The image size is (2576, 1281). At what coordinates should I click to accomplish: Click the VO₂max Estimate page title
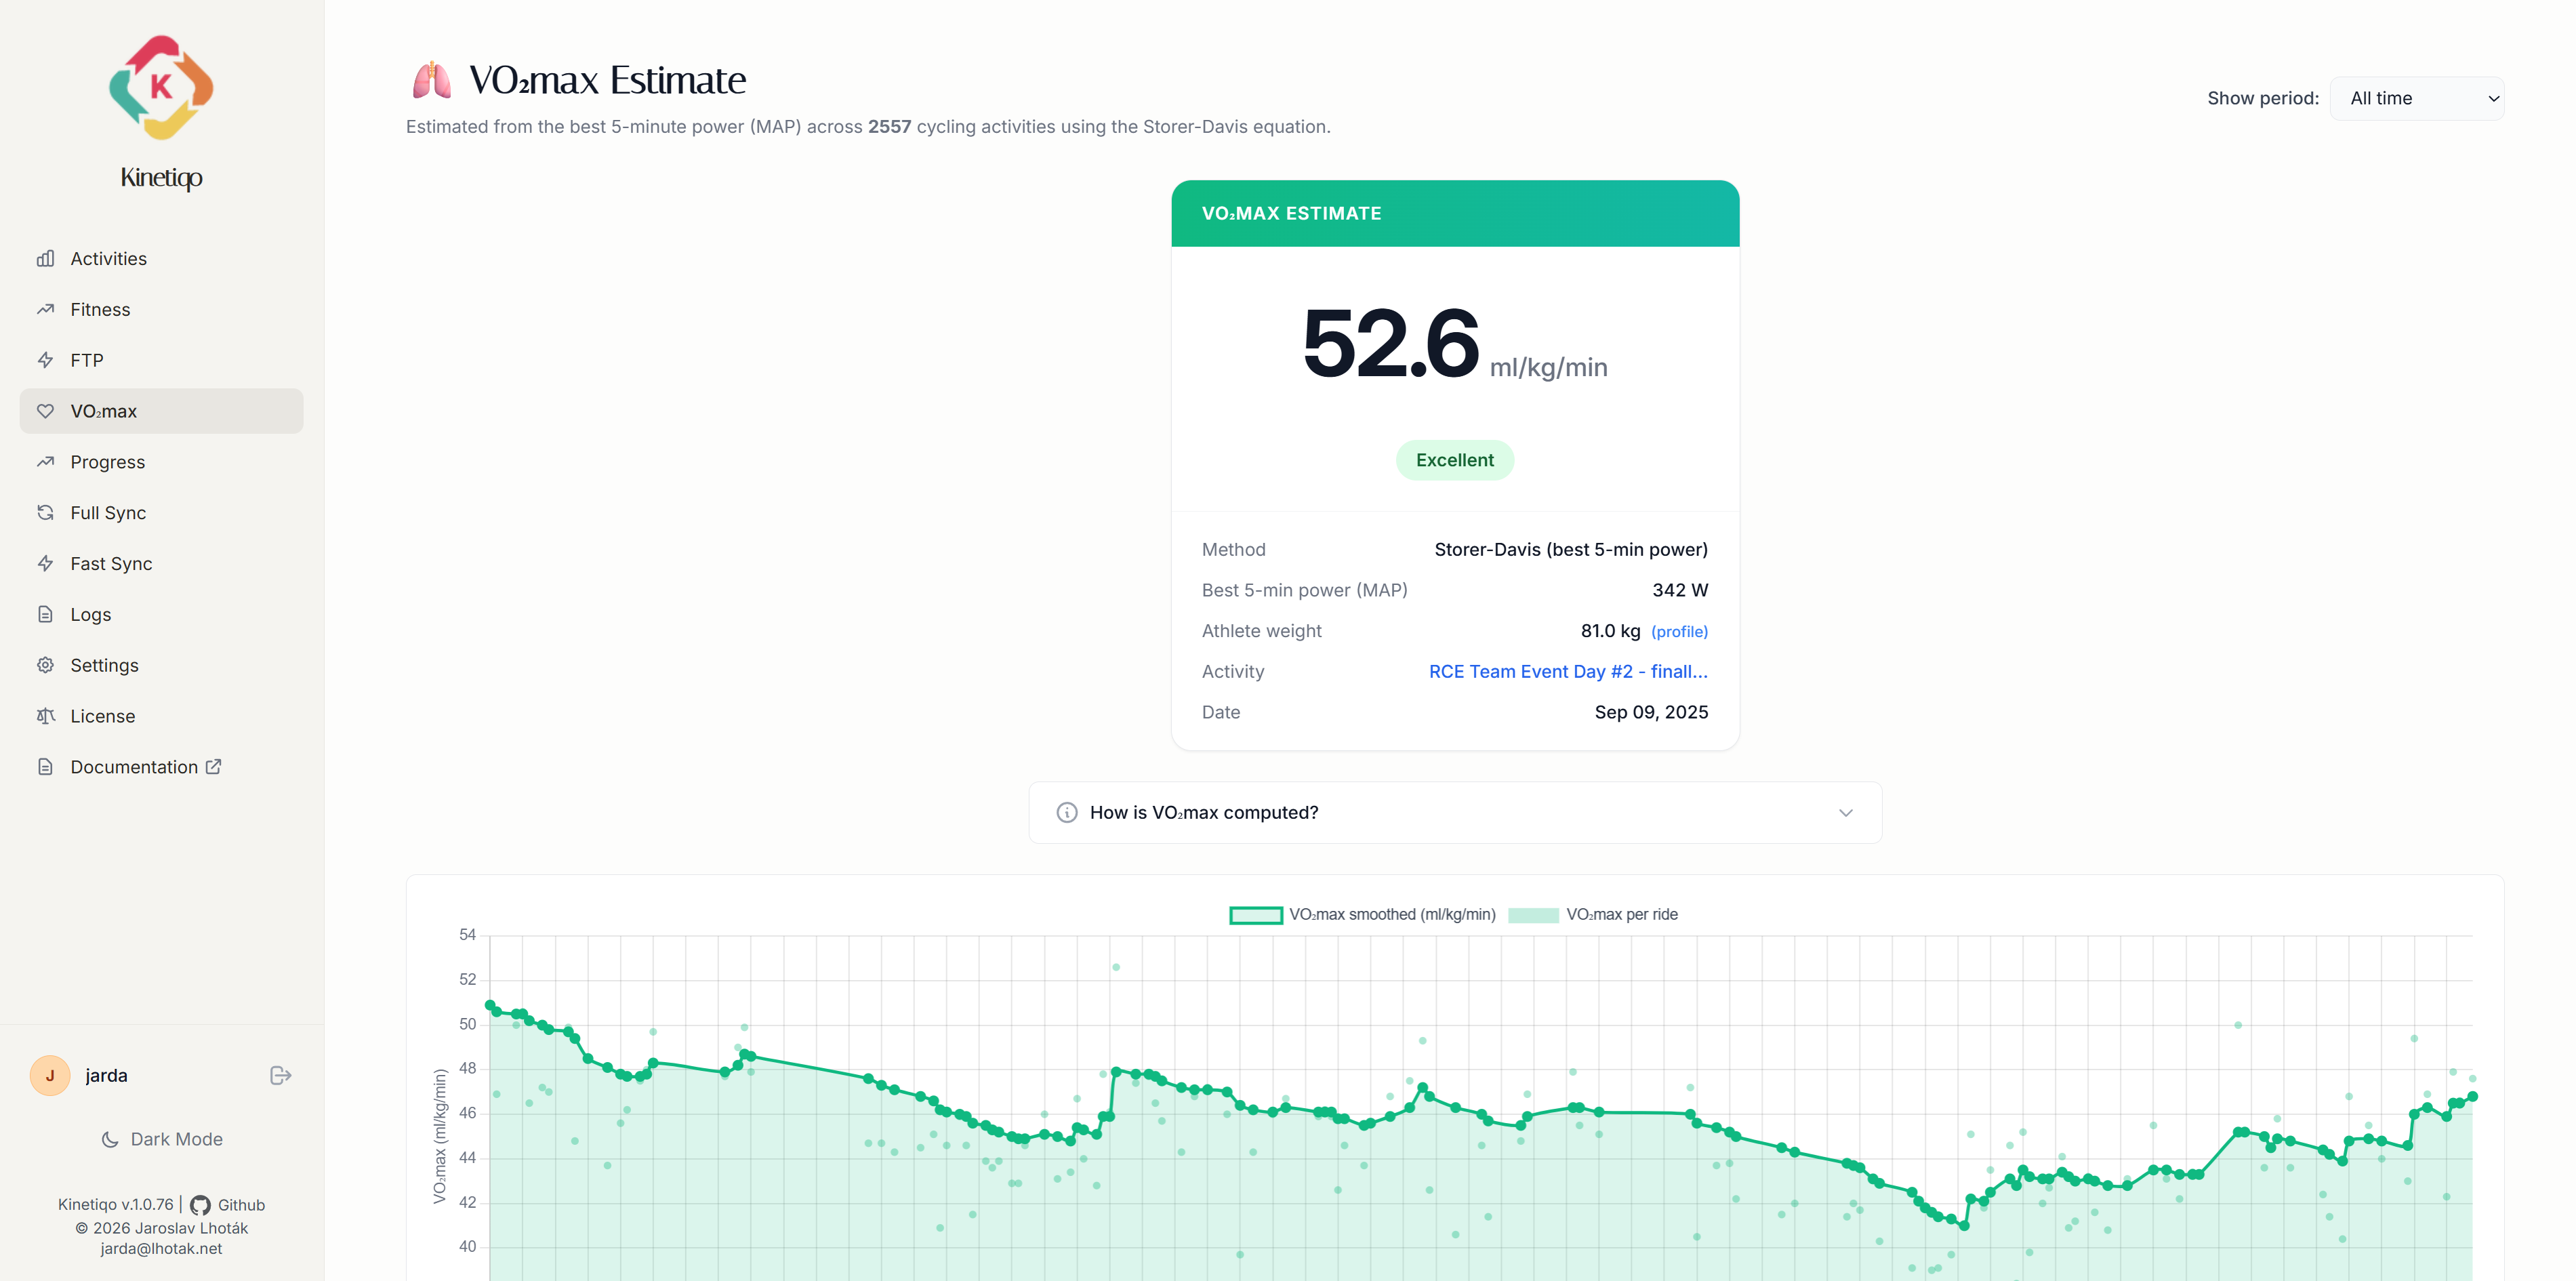608,80
